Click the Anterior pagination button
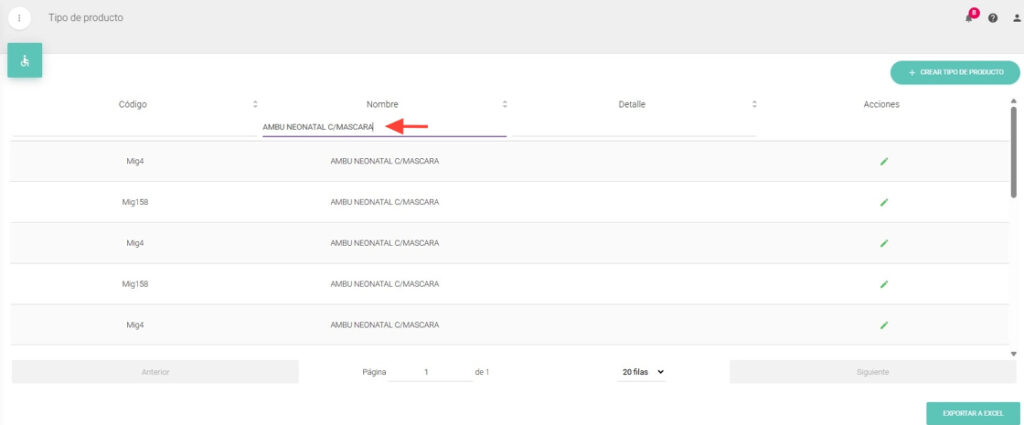 point(155,372)
